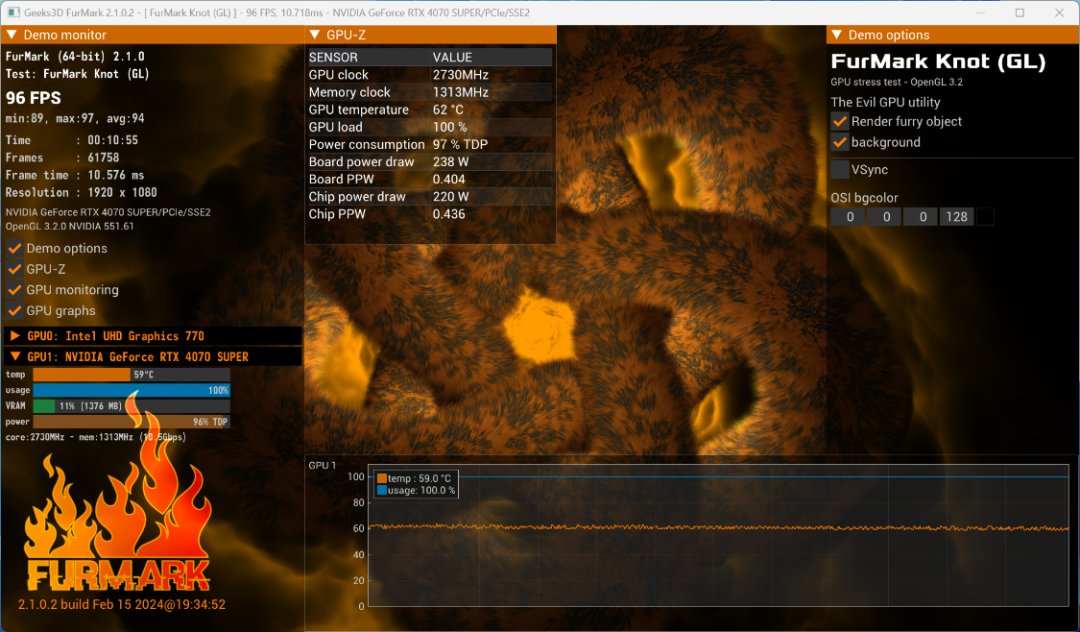Click the 96 FPS readout
Viewport: 1080px width, 632px height.
pos(33,98)
